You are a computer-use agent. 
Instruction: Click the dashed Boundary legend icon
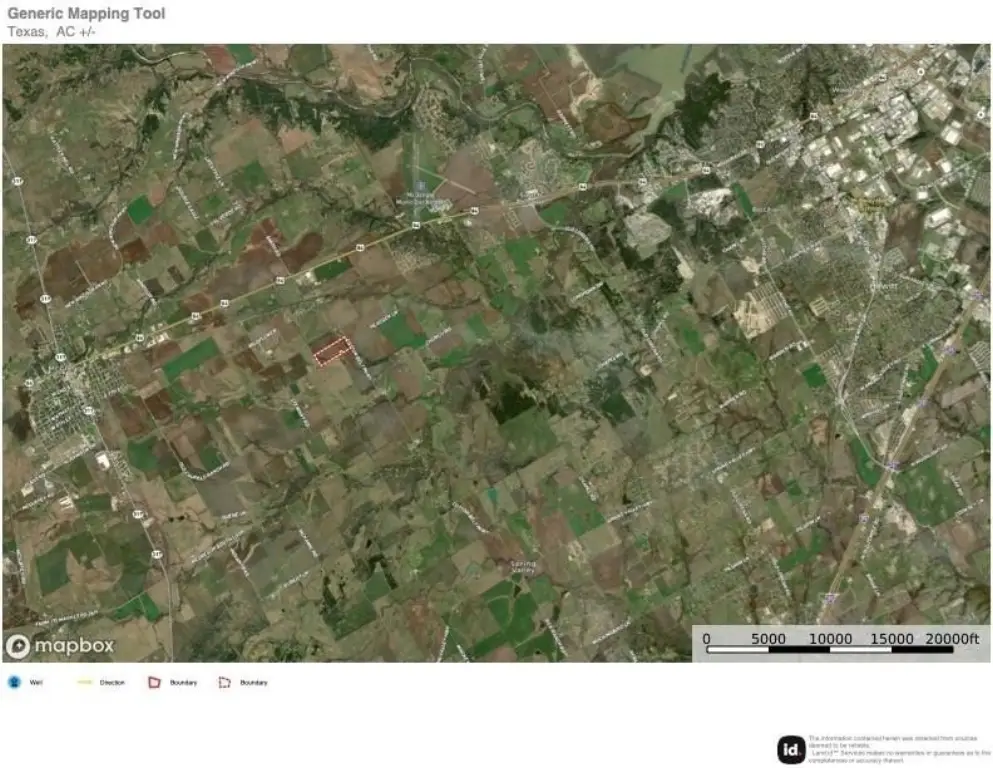click(225, 682)
